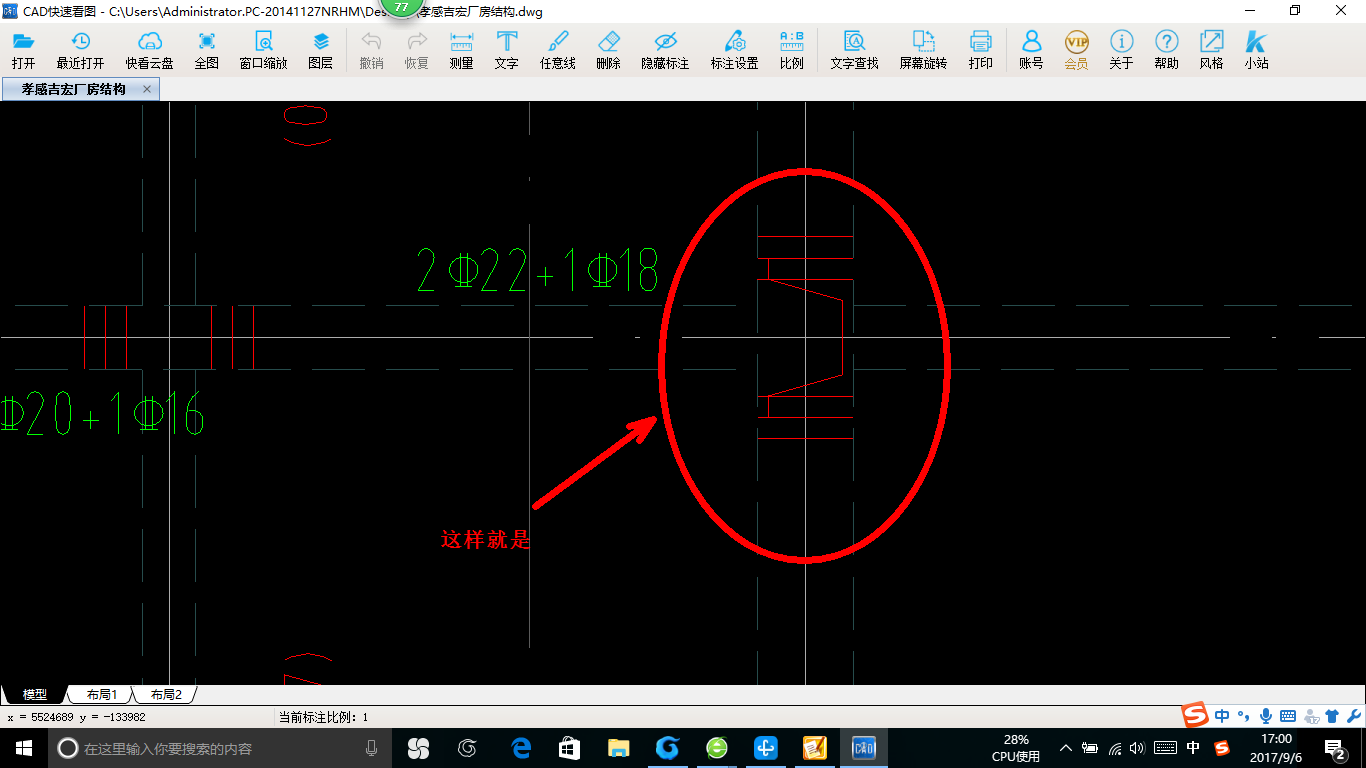Toggle 隐藏标注 hide annotations
The height and width of the screenshot is (768, 1366).
[x=665, y=50]
